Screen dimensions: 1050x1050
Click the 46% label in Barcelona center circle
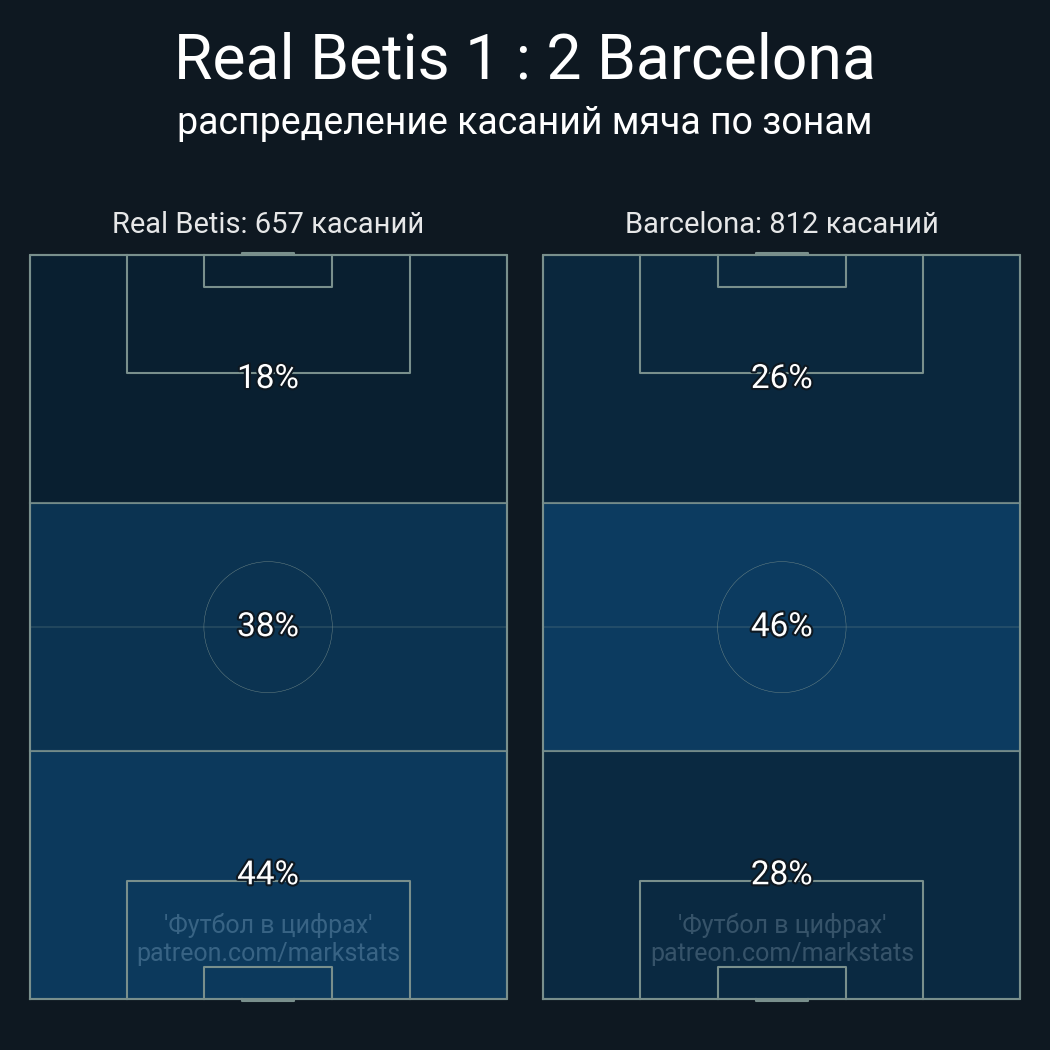point(781,625)
